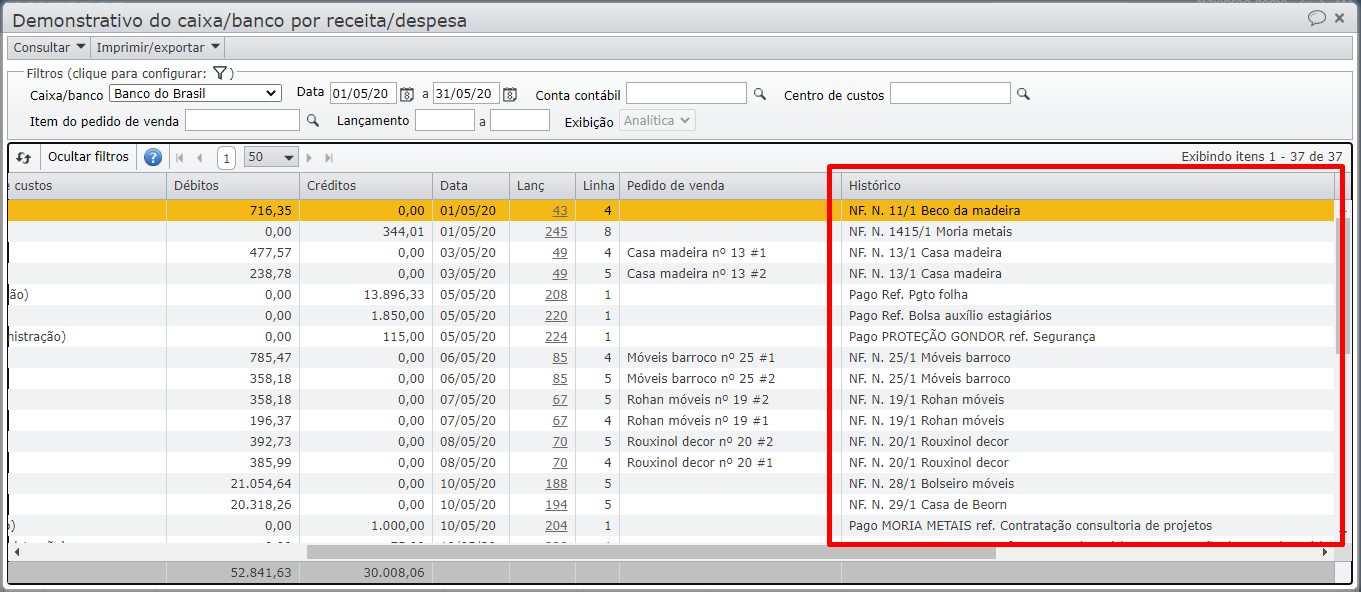Open lançamento link 208
Screen dimensions: 1361x592
click(556, 295)
